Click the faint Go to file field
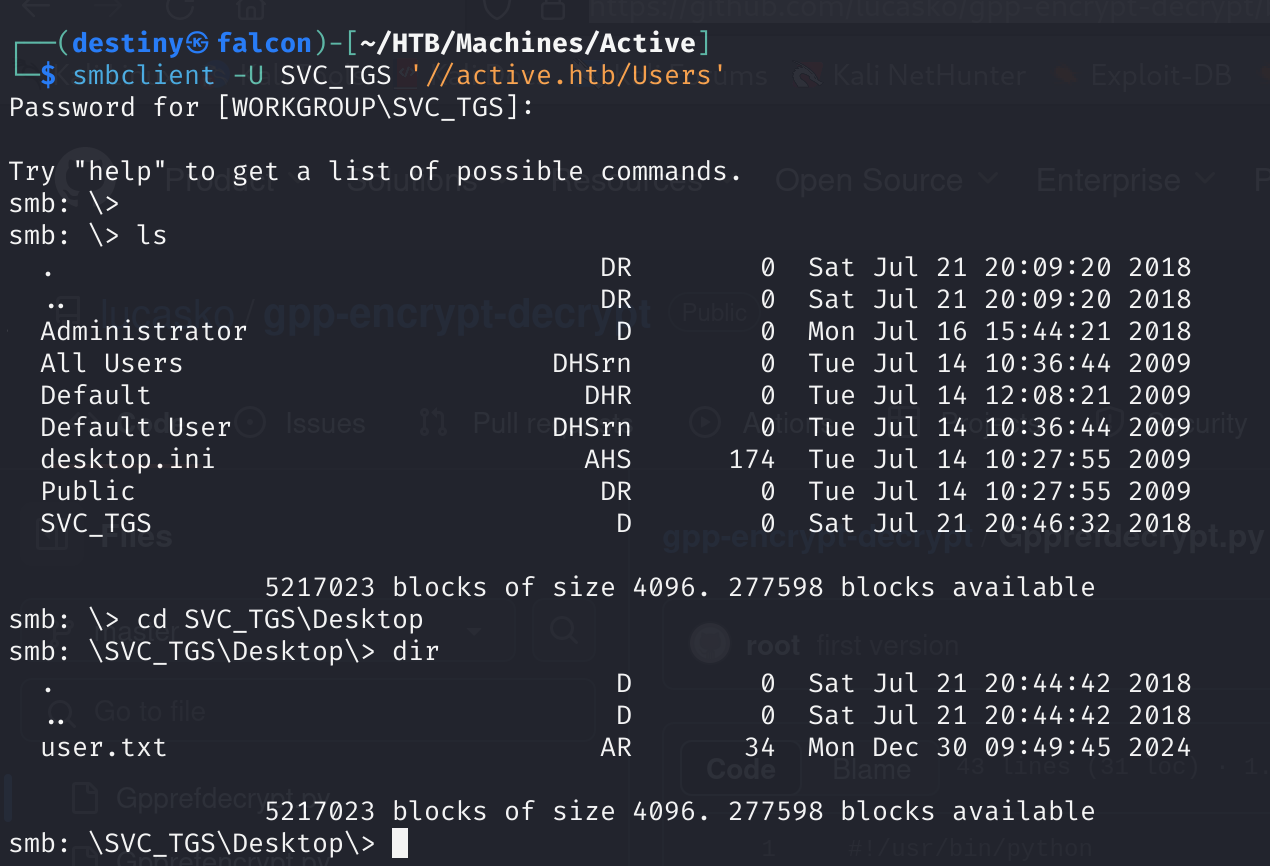The width and height of the screenshot is (1270, 866). (300, 712)
